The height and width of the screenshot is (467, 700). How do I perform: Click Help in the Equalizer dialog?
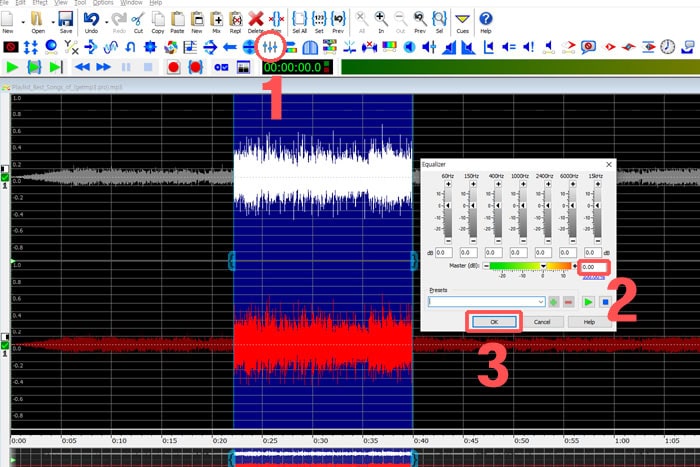point(589,321)
